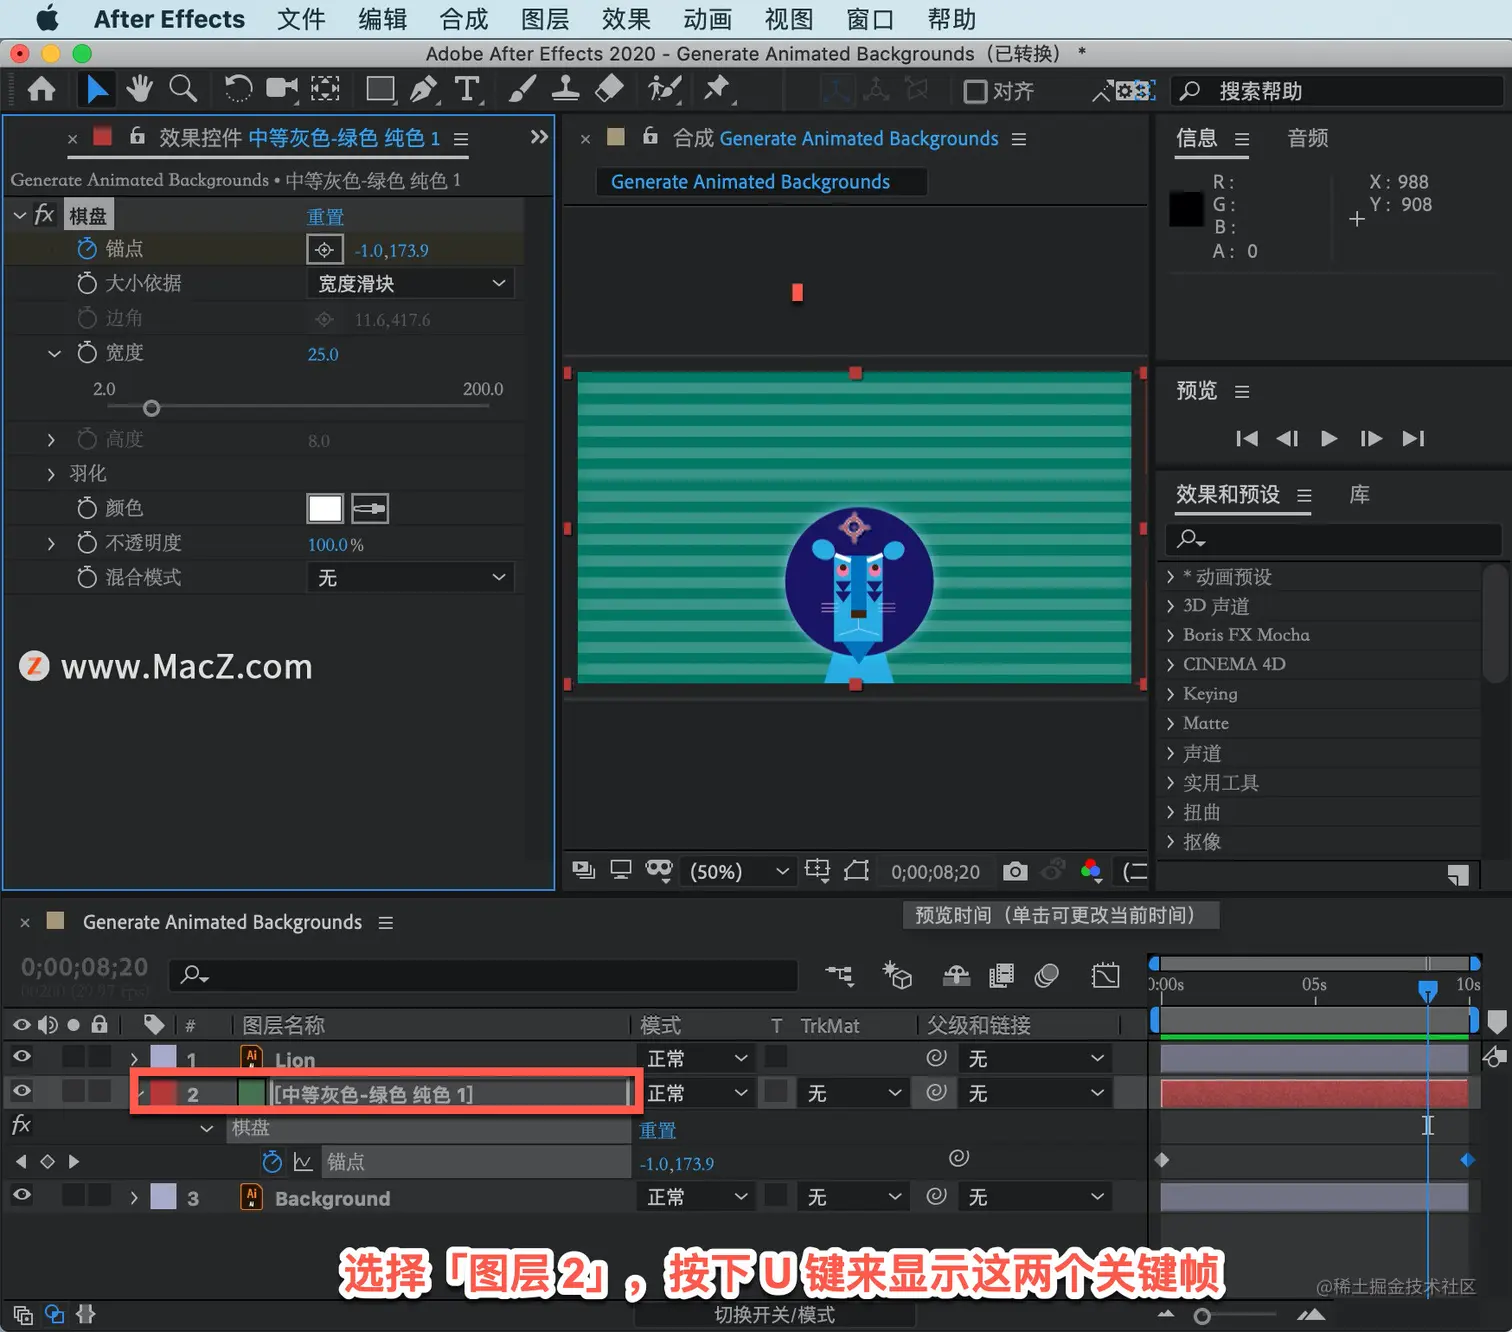Select the Selection (arrow) tool

pyautogui.click(x=96, y=90)
